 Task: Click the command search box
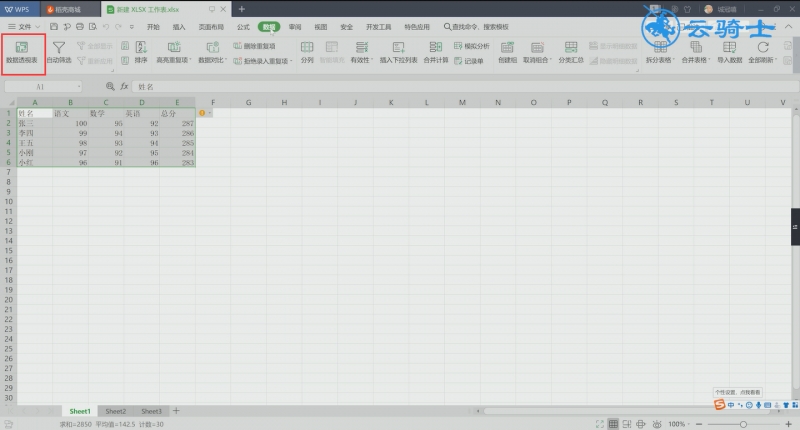[476, 27]
